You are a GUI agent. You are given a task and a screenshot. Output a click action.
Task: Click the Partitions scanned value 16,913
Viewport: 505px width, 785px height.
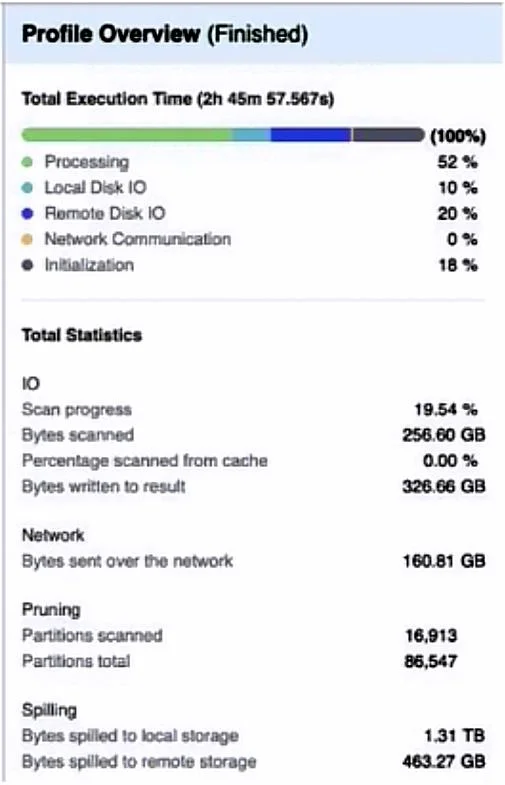[x=431, y=636]
